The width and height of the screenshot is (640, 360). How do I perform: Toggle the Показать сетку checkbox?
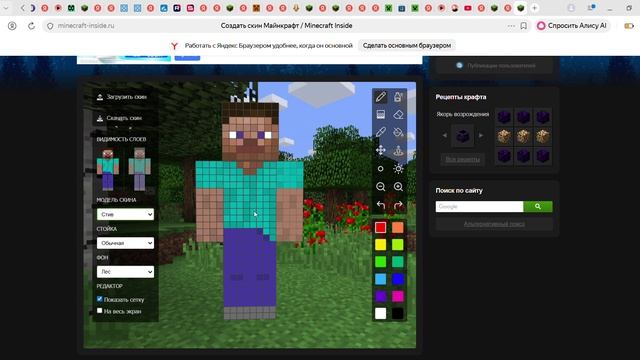(x=100, y=299)
